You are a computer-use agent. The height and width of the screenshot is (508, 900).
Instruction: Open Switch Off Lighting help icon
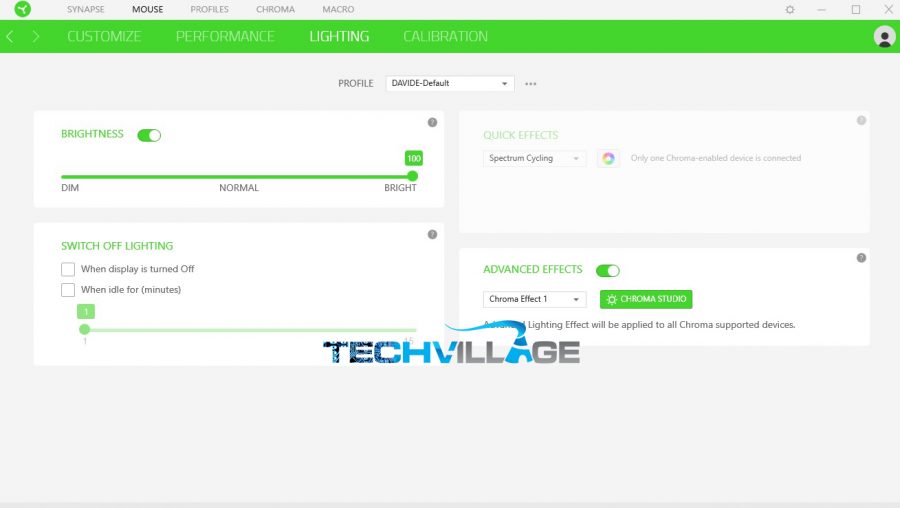coord(432,234)
